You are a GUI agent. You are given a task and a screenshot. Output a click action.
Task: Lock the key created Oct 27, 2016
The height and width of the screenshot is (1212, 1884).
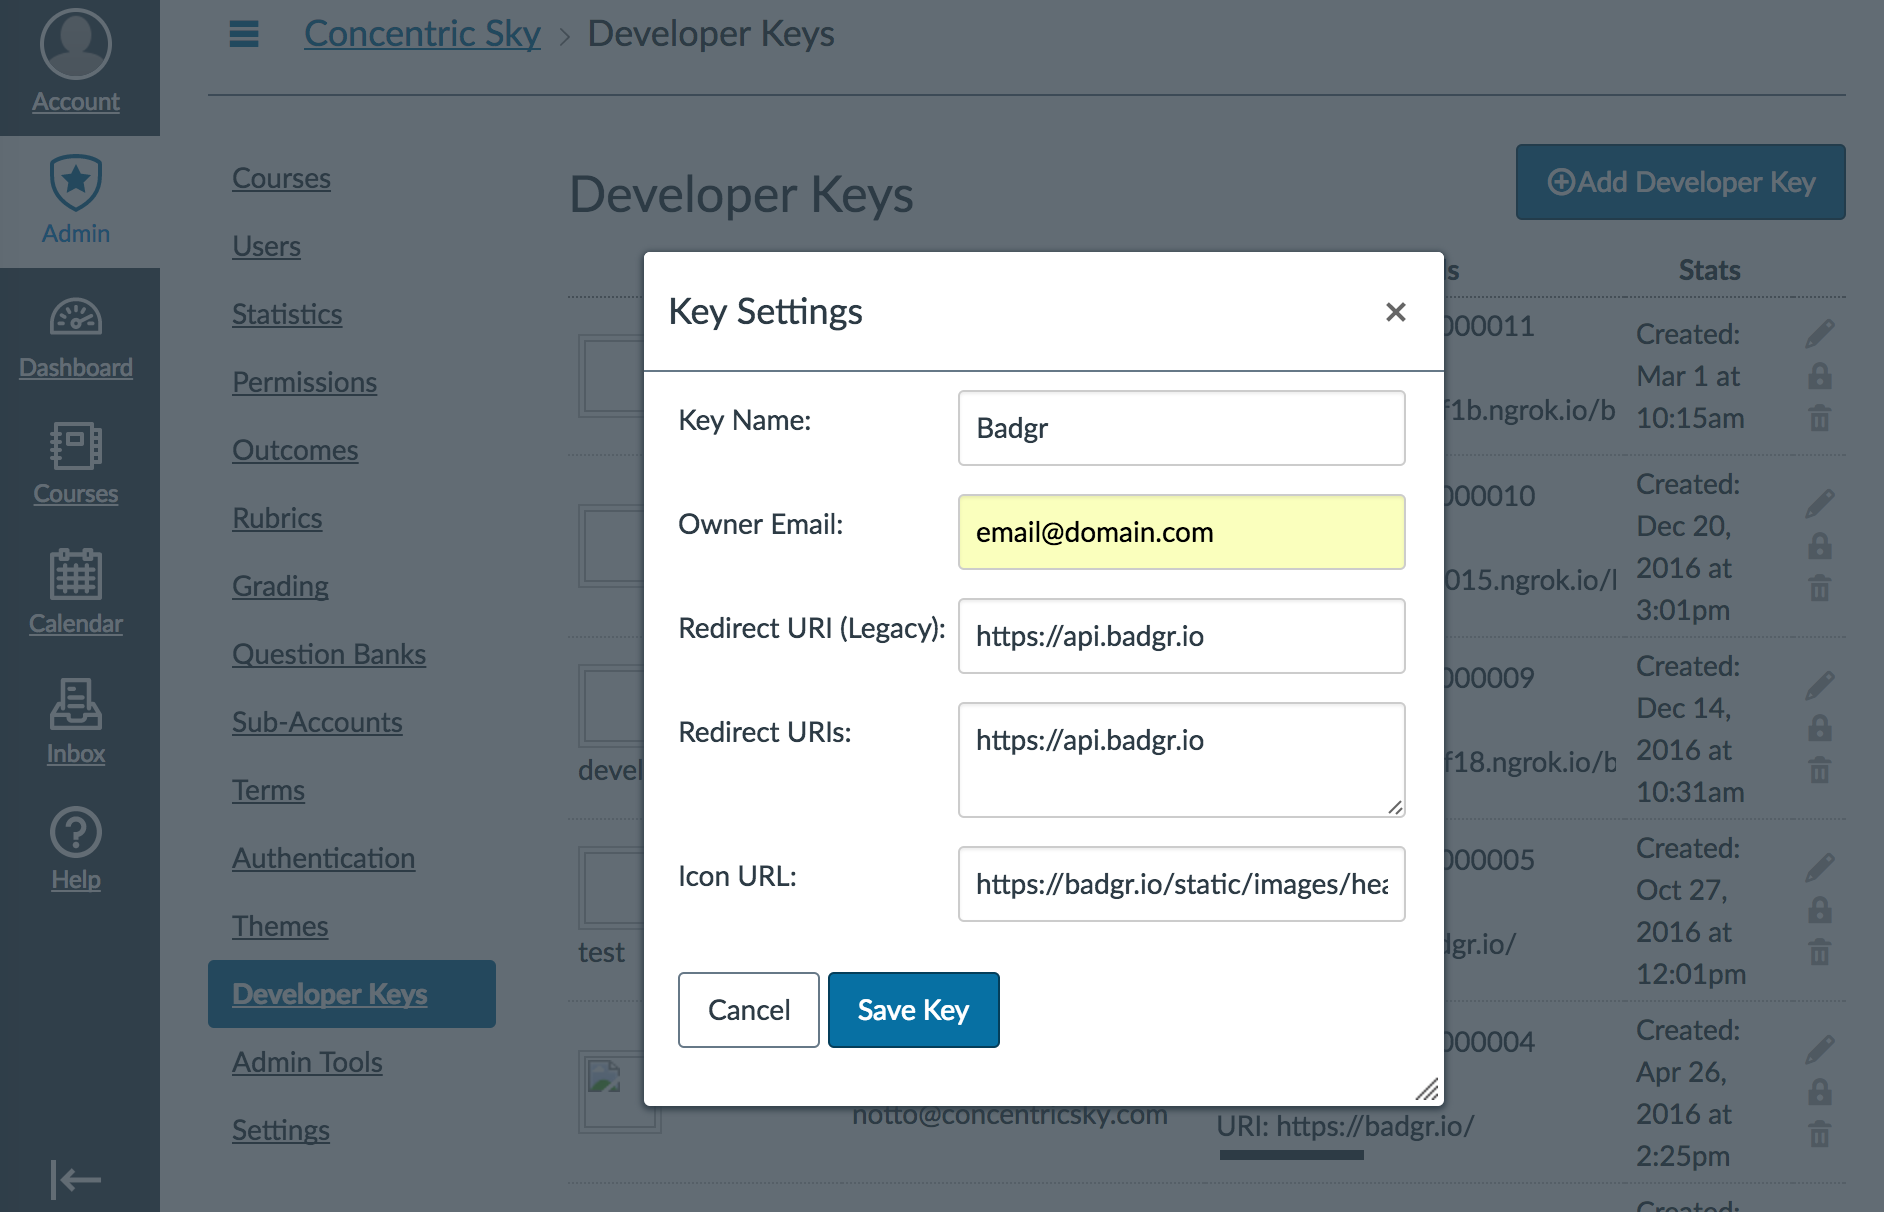pos(1820,910)
